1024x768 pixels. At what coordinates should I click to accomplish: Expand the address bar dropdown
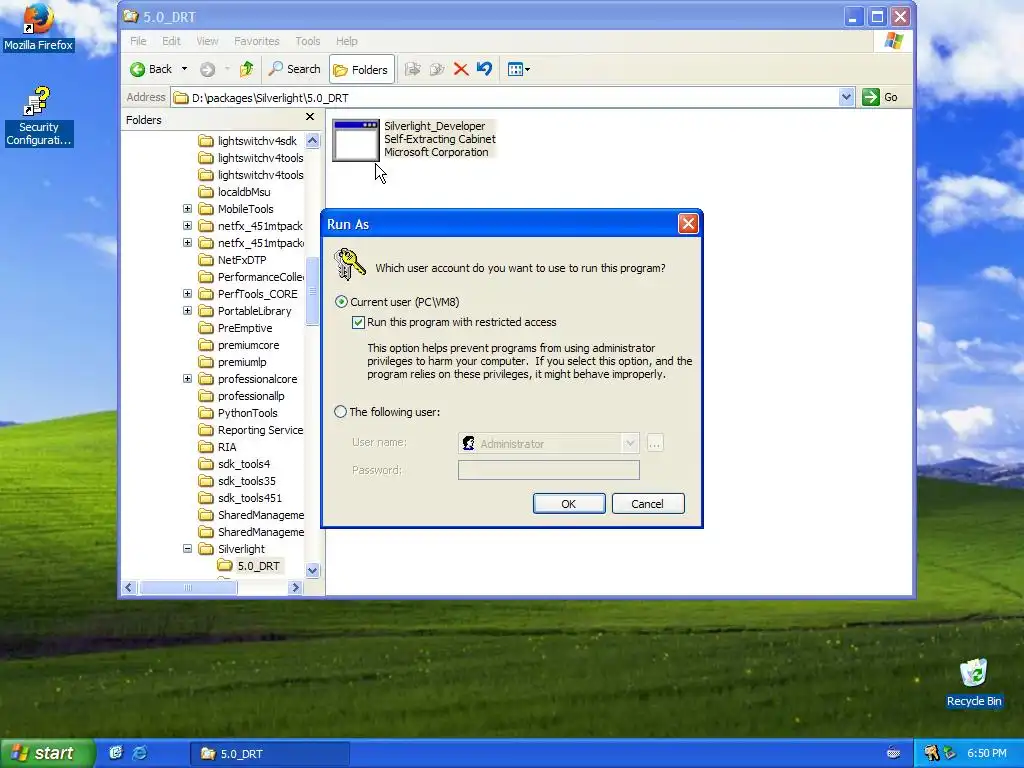tap(846, 97)
